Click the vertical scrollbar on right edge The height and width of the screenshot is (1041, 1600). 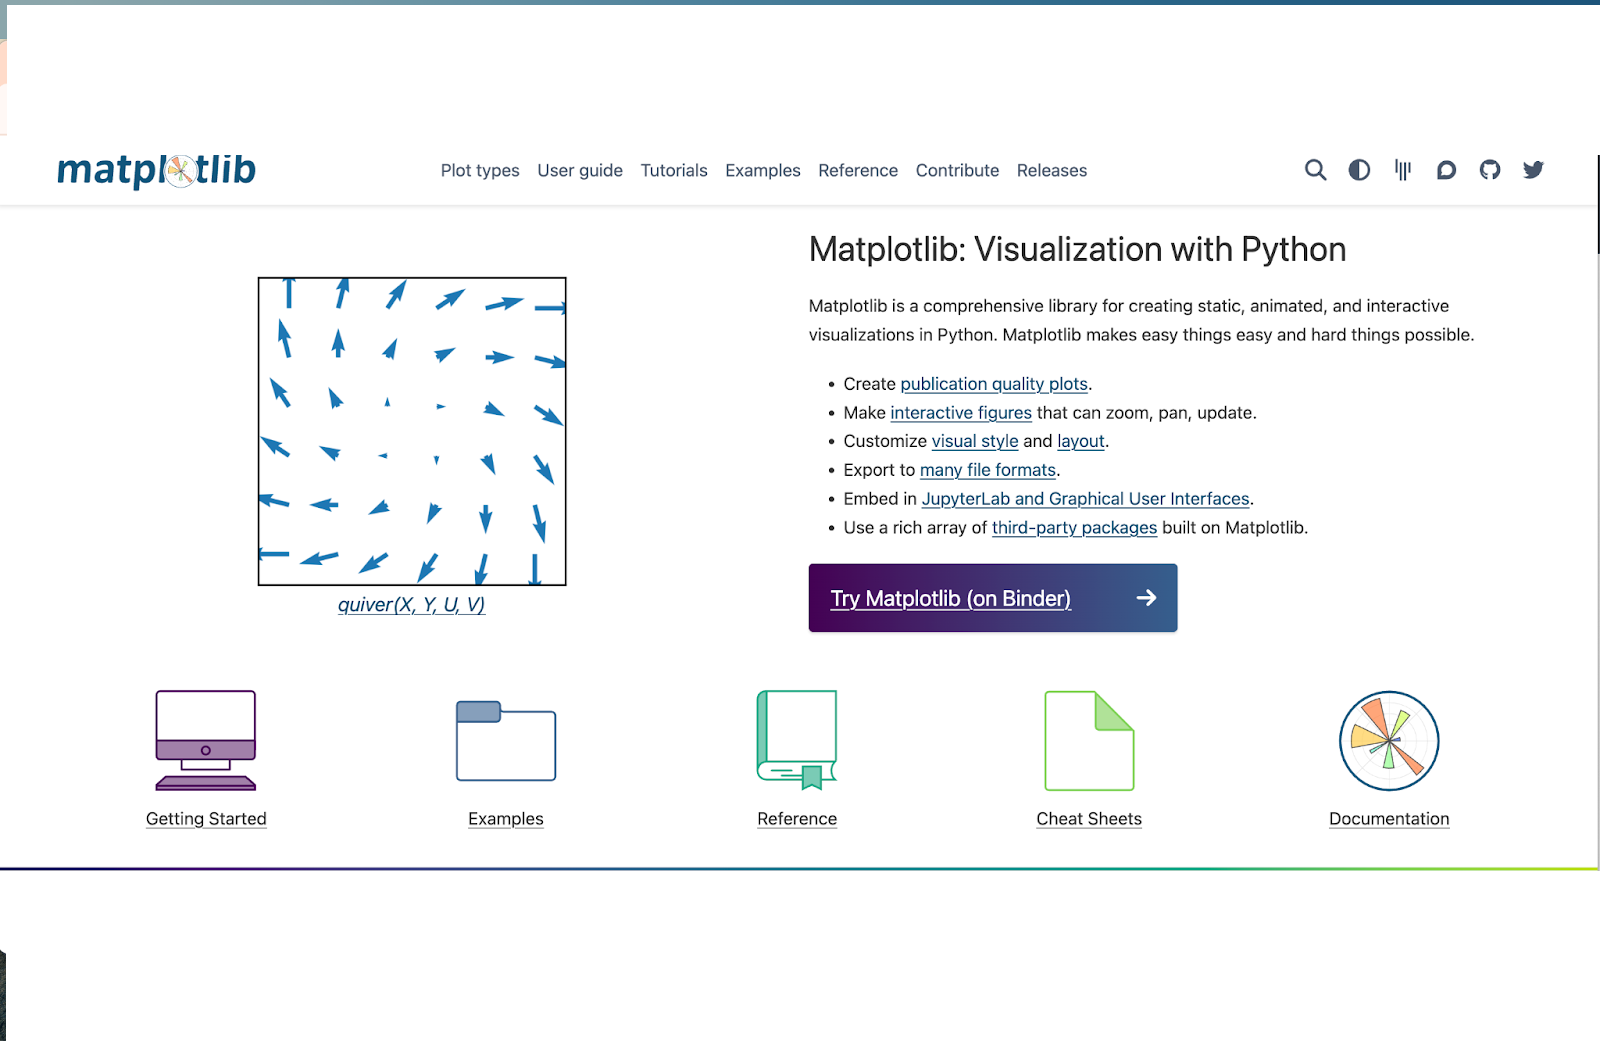coord(1597,205)
